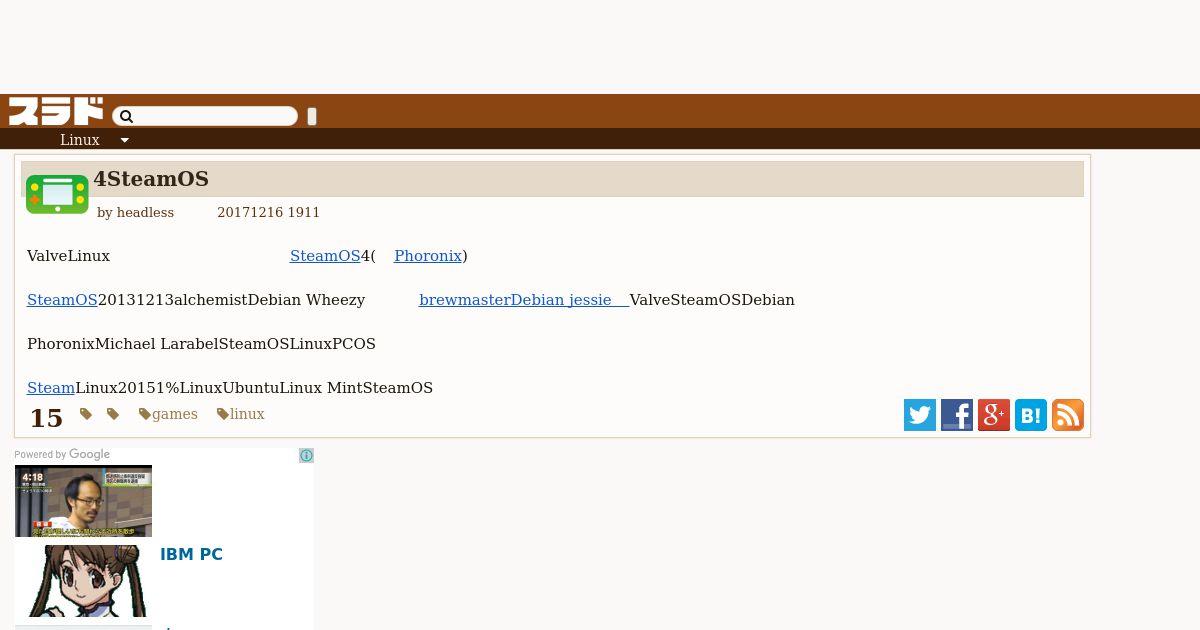This screenshot has height=630, width=1200.
Task: Click the story date 20171216 1911
Action: [x=268, y=212]
